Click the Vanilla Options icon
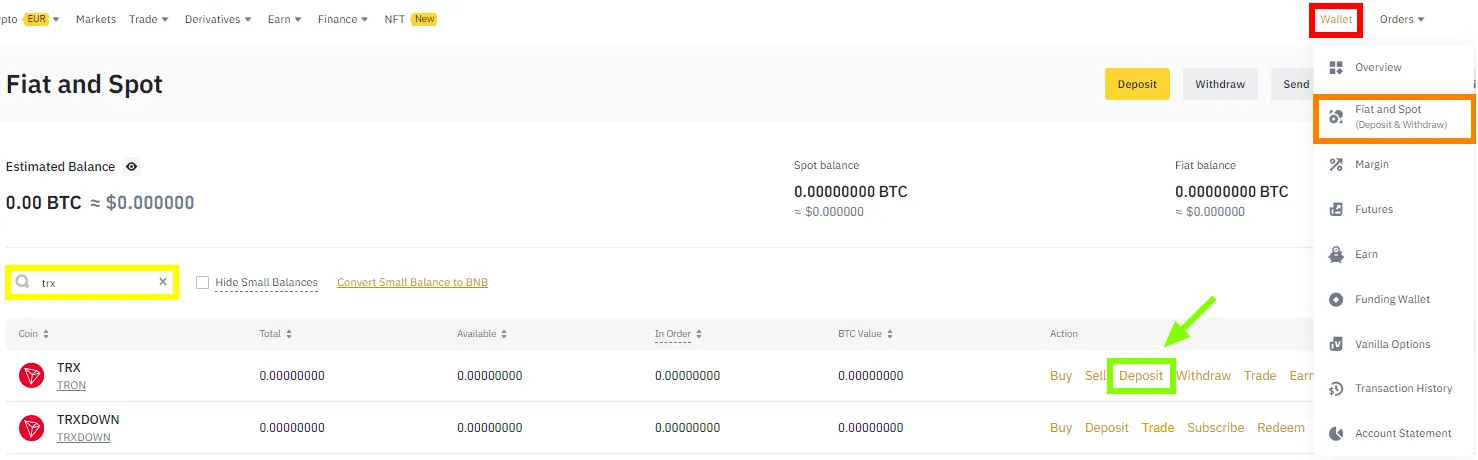Image resolution: width=1478 pixels, height=460 pixels. point(1336,344)
